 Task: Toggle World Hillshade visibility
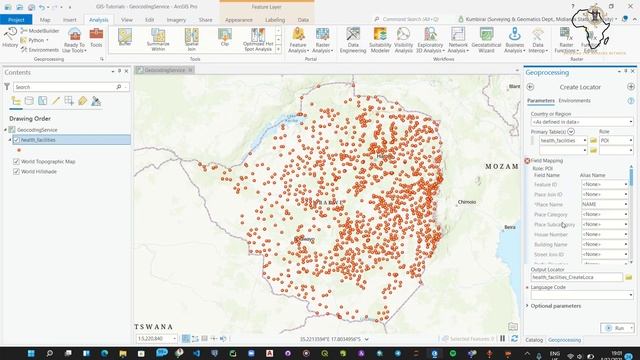(x=16, y=171)
